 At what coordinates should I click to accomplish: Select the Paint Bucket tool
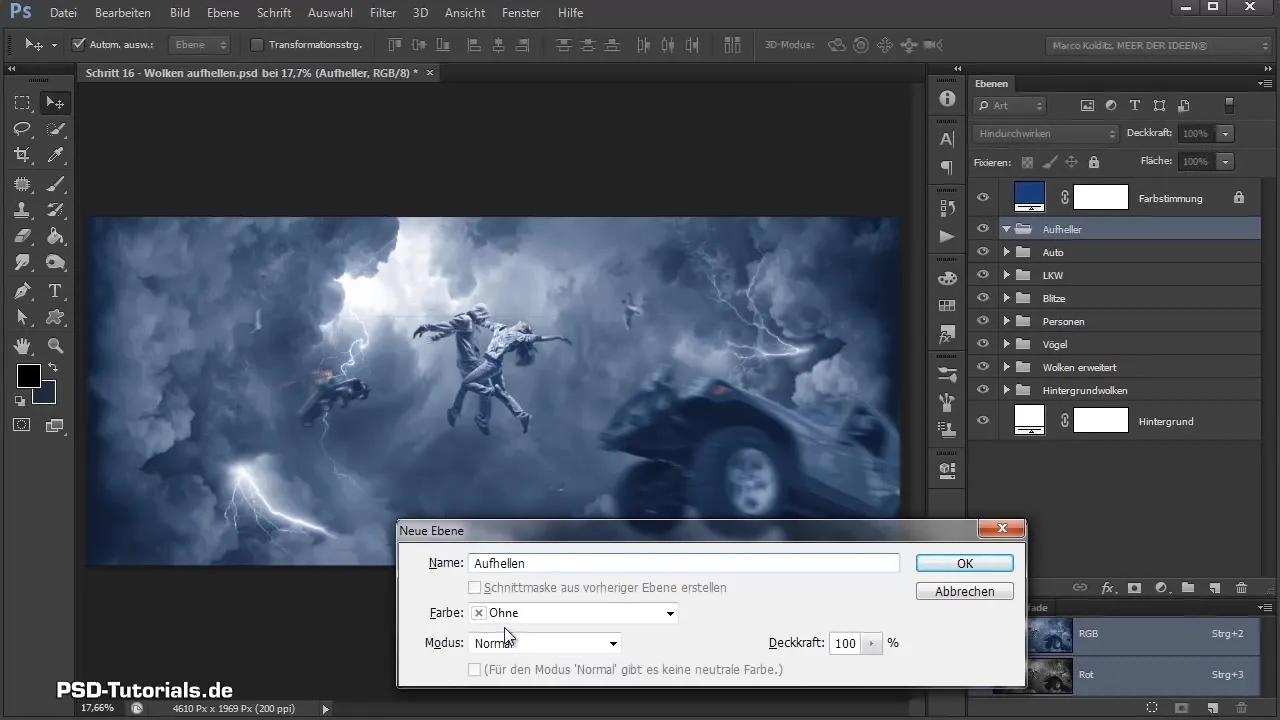(x=56, y=237)
